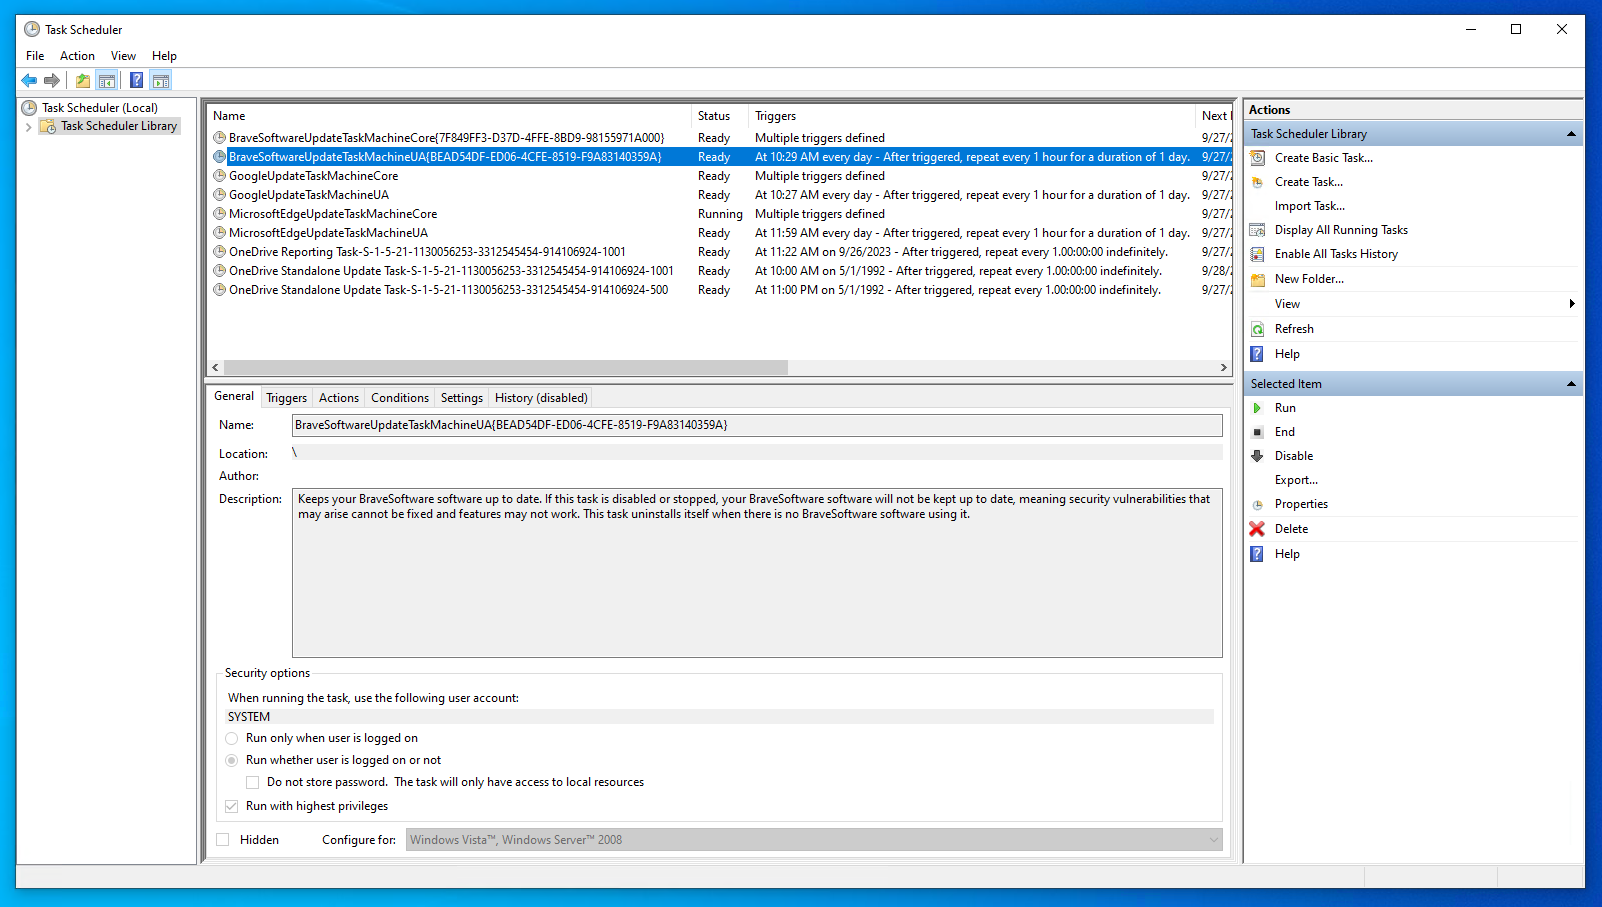Screen dimensions: 1602x907
Task: Refresh the task list
Action: click(1294, 328)
